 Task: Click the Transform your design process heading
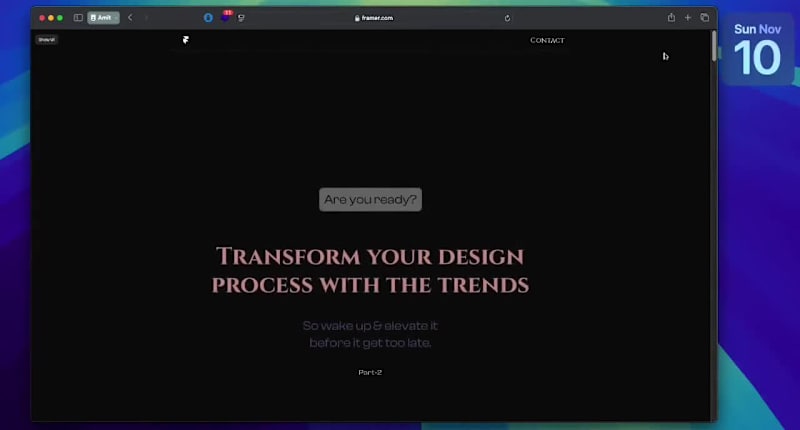pos(370,270)
